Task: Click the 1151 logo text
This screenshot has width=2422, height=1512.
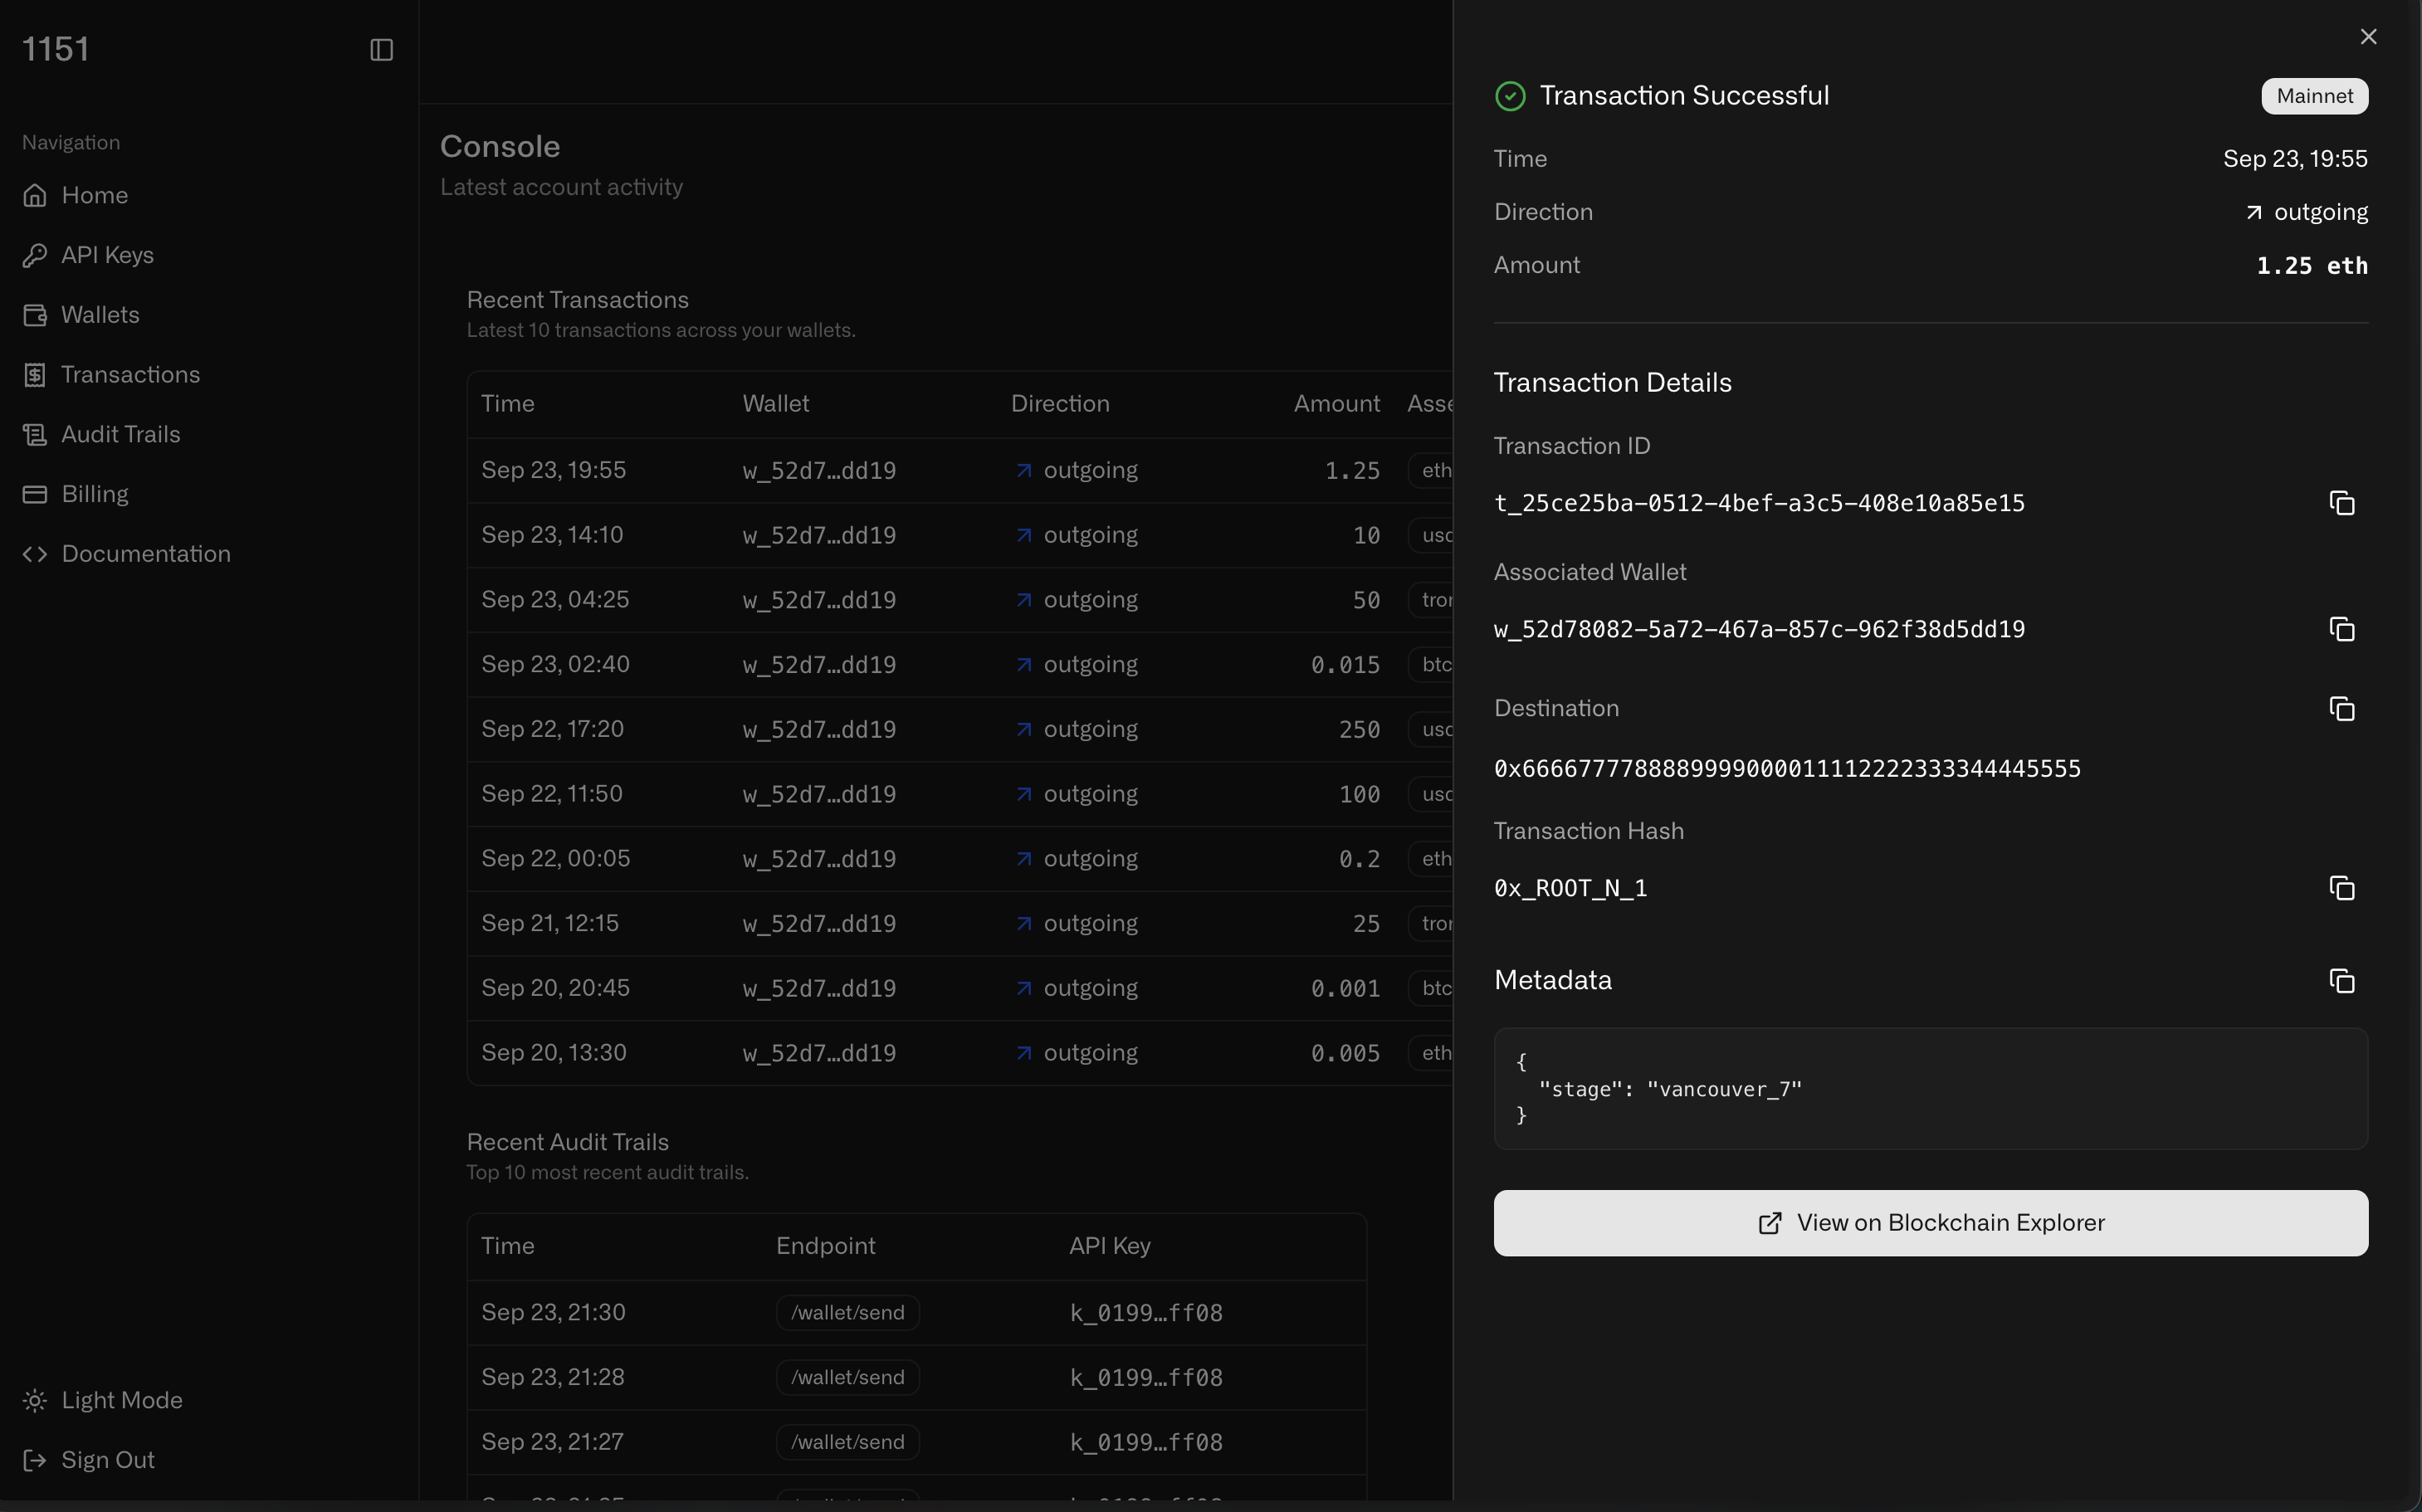Action: [x=56, y=49]
